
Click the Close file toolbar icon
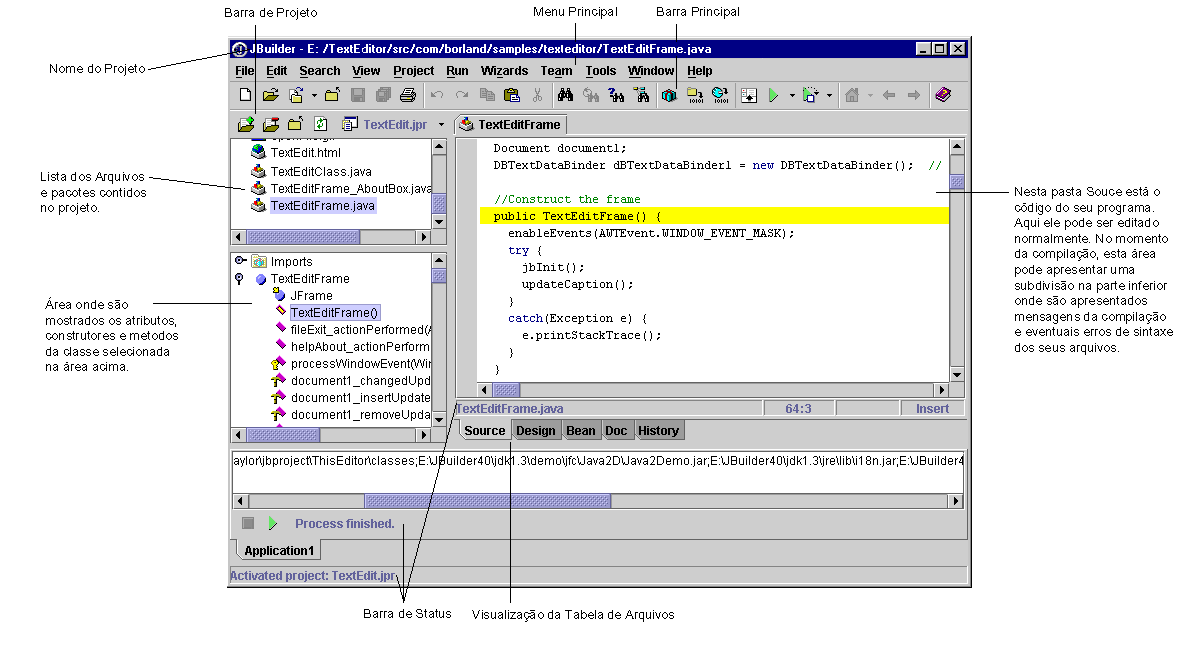pos(333,96)
